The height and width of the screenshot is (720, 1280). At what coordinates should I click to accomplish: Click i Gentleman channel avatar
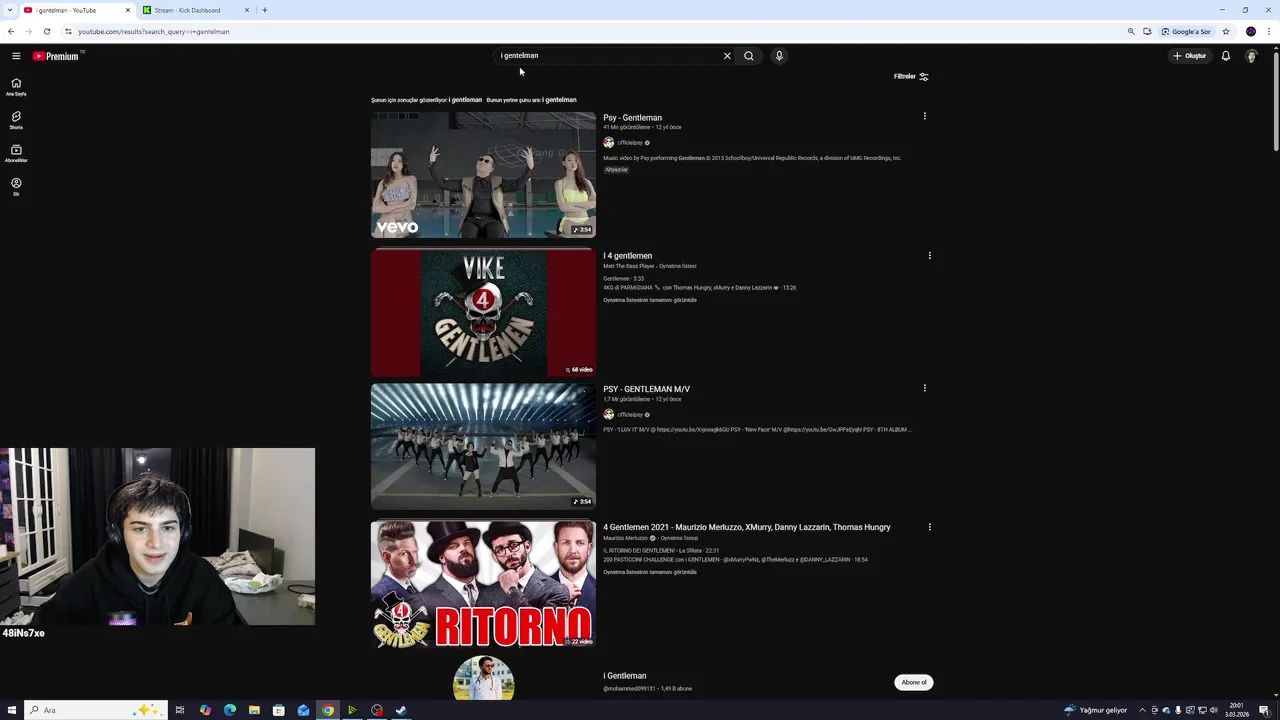pyautogui.click(x=483, y=678)
